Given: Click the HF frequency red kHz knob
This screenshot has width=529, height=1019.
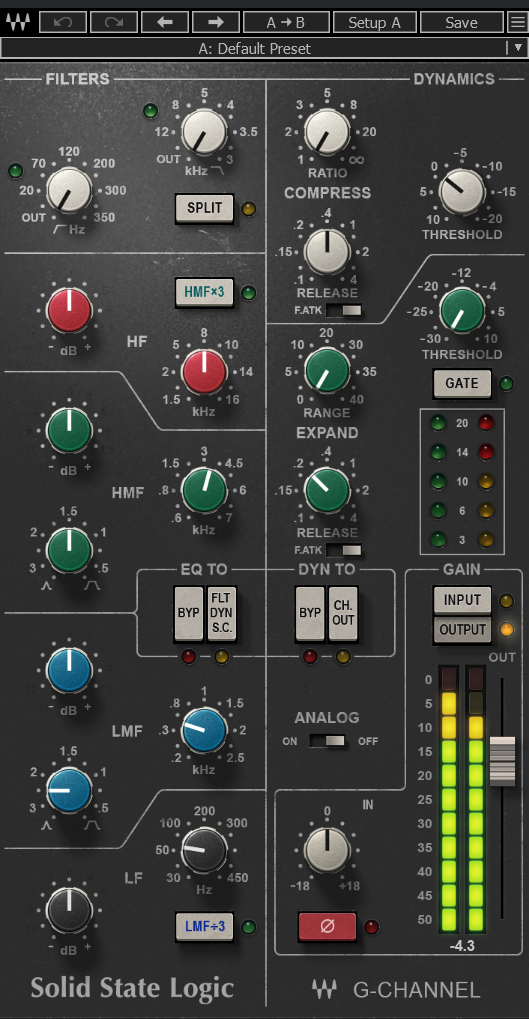Looking at the screenshot, I should coord(204,371).
